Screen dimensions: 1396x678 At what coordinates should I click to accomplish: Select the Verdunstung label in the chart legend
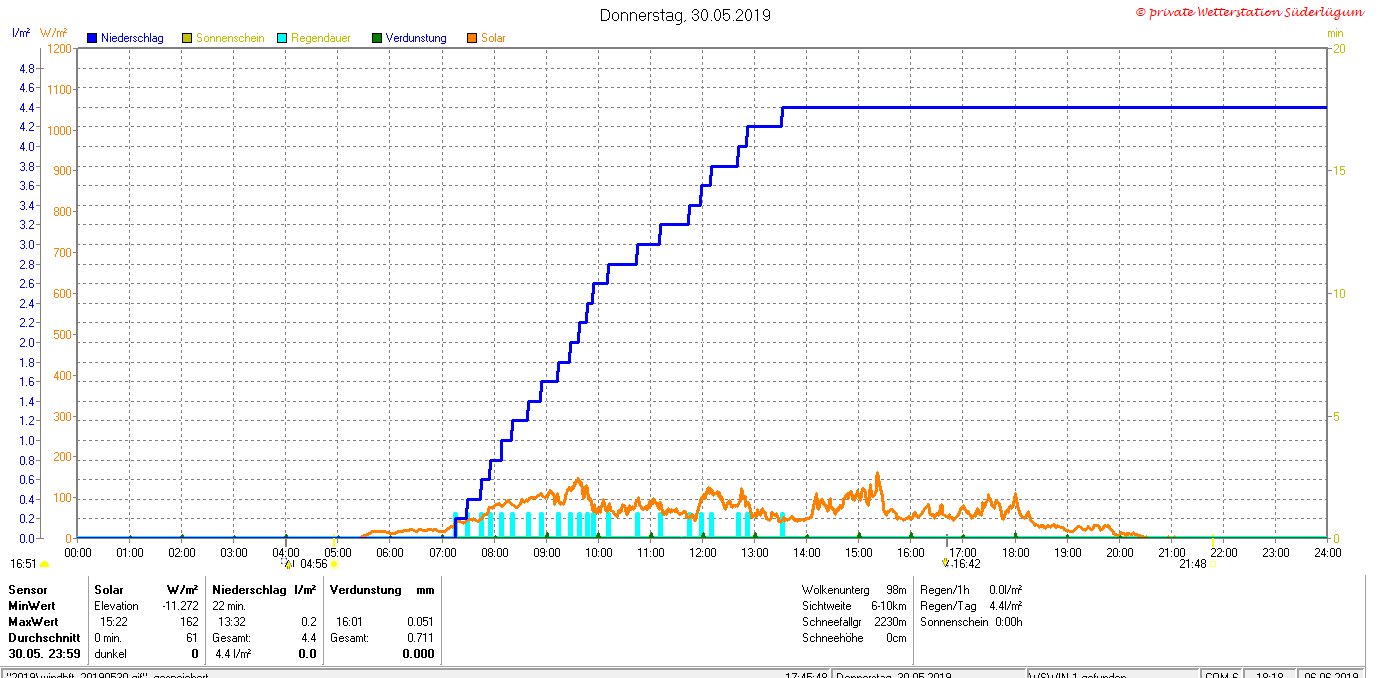[x=416, y=38]
